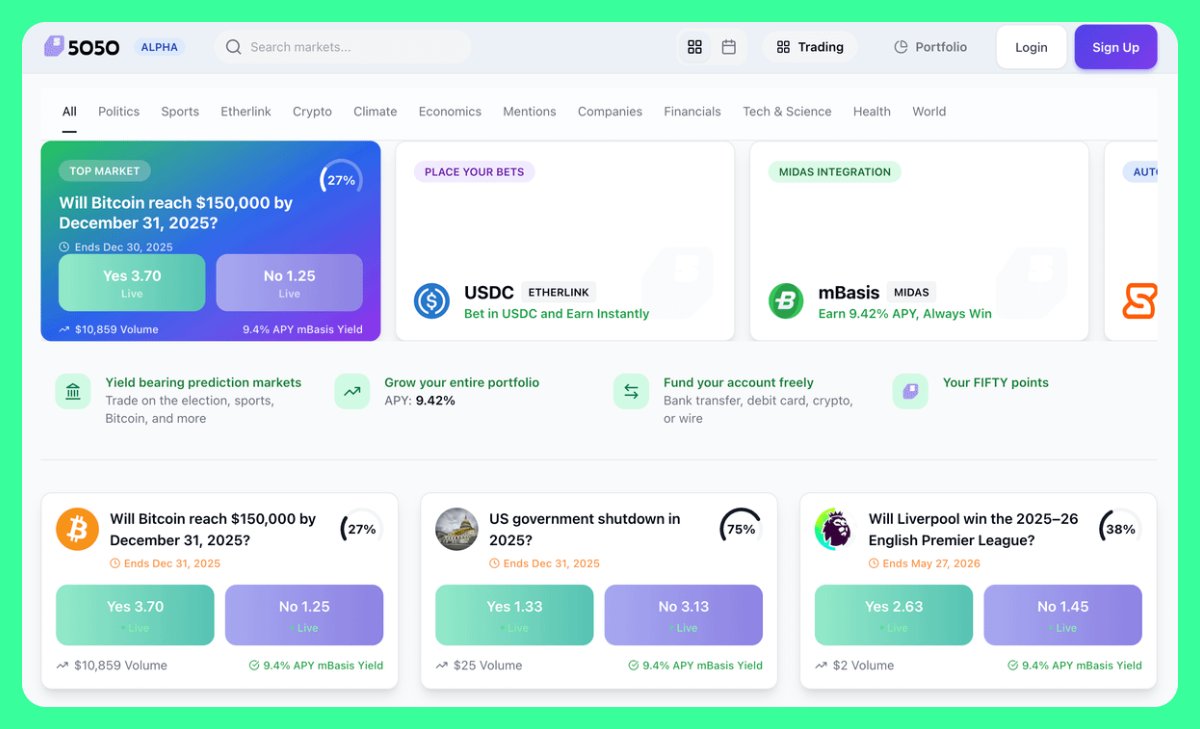Select the Climate tab
The image size is (1200, 729).
[x=375, y=112]
